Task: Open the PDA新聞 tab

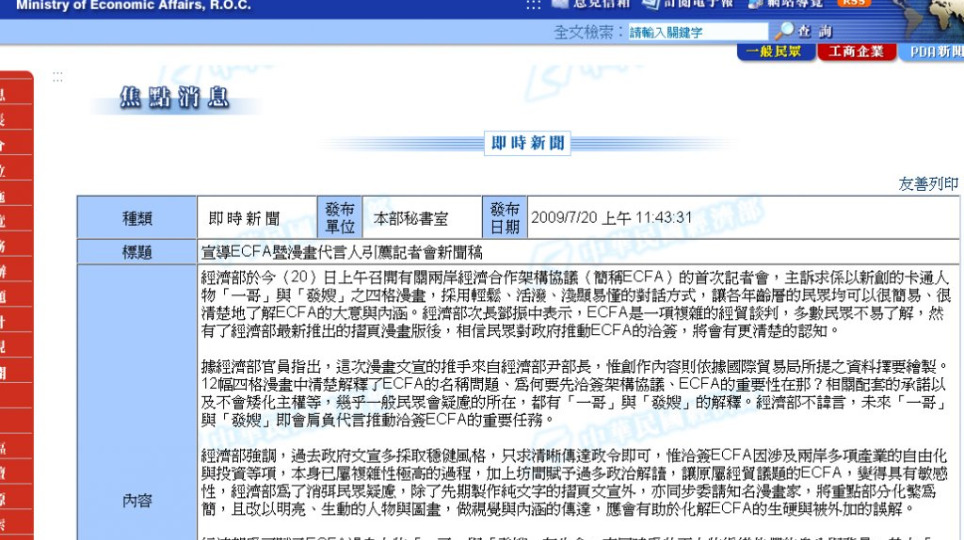Action: (934, 52)
